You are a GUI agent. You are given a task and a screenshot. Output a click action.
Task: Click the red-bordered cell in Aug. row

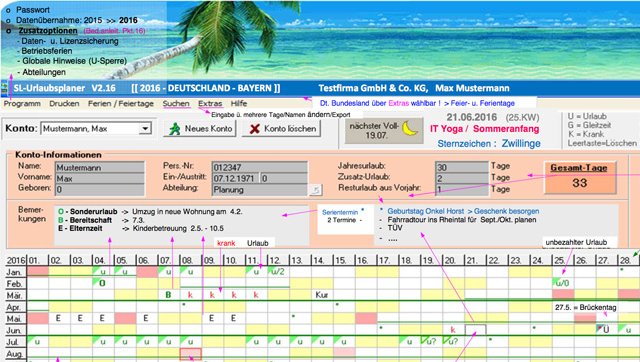point(191,354)
